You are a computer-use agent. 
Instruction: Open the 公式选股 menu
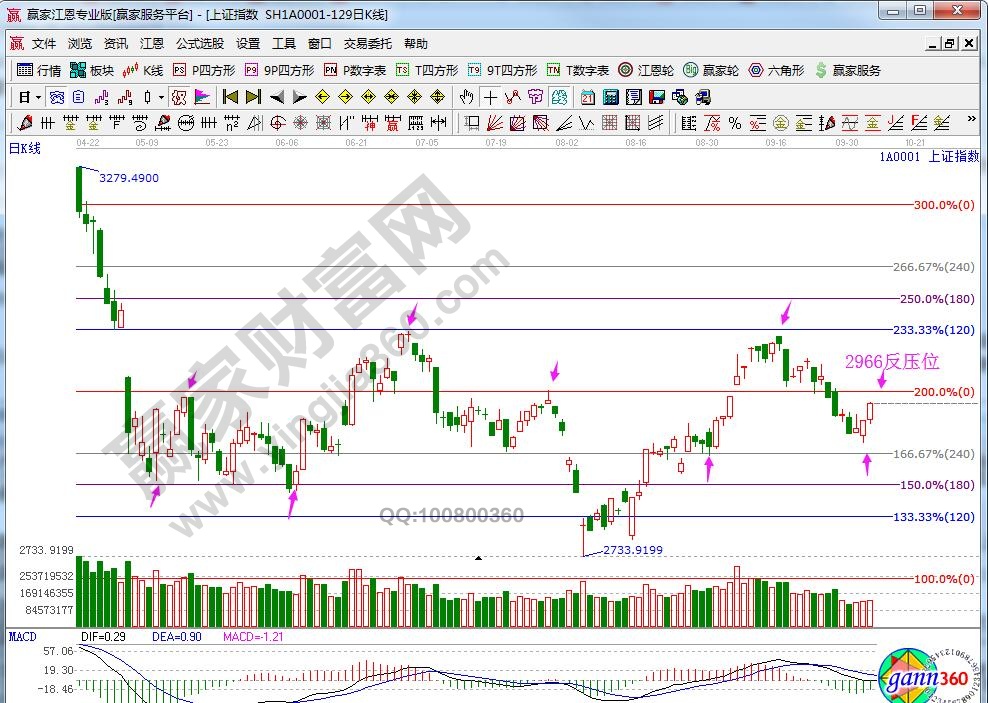coord(200,44)
